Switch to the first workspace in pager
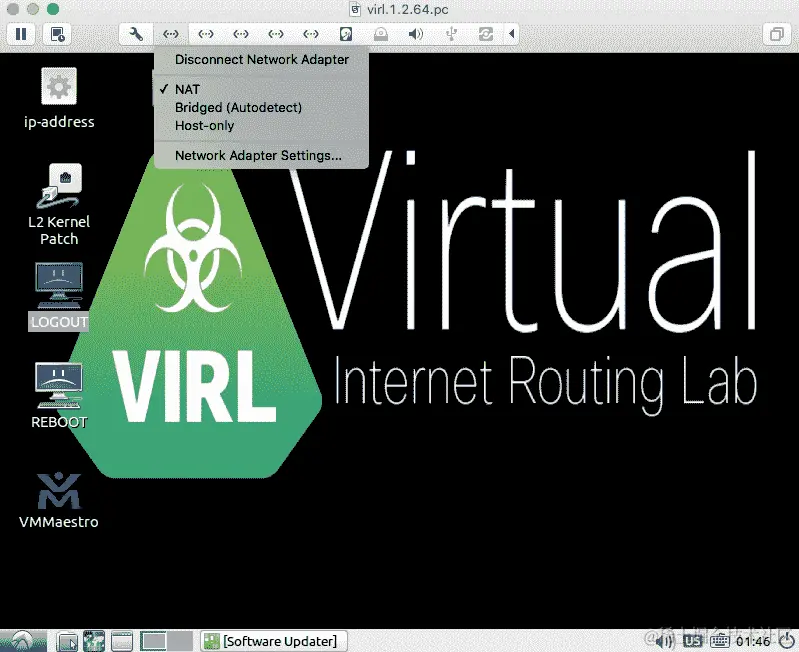 click(x=153, y=641)
